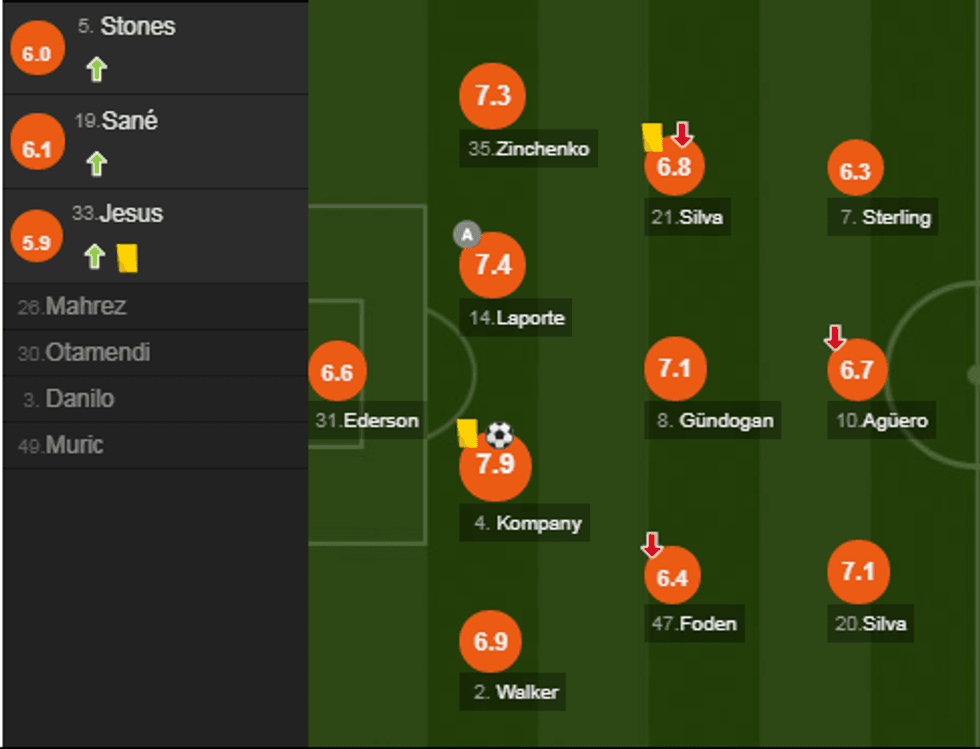
Task: Click the yellow card icon above Kompany
Action: [467, 433]
